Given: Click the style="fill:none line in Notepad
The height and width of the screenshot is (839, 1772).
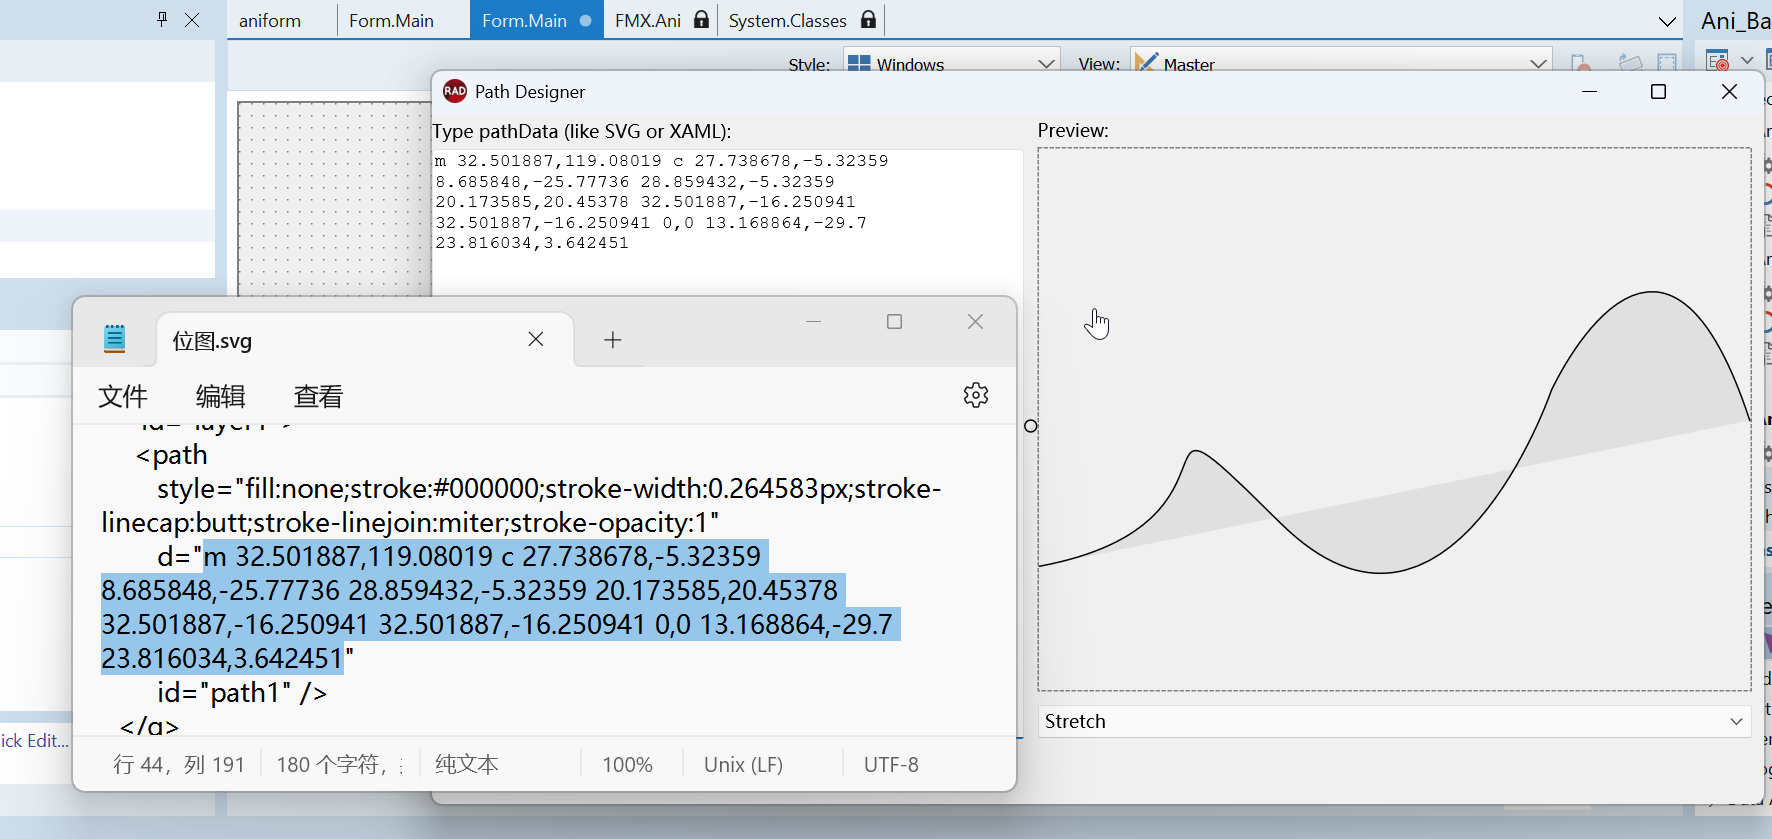Looking at the screenshot, I should coord(521,505).
